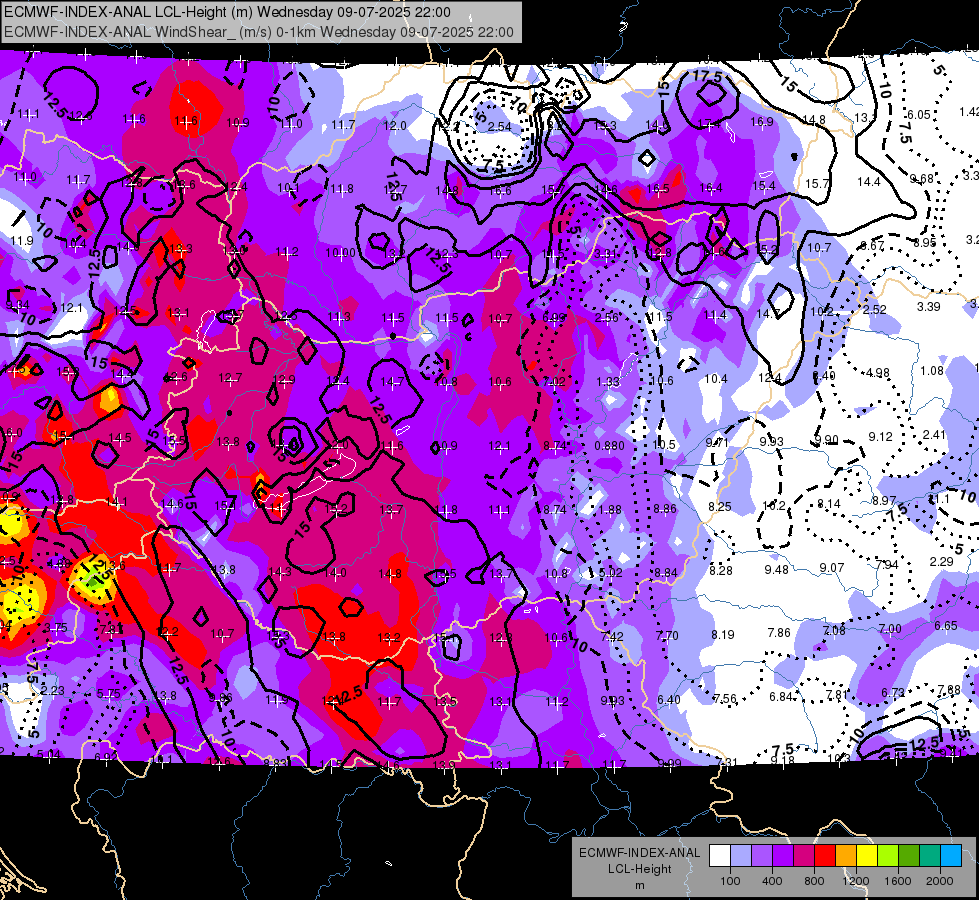Click the 7.70 grid value
This screenshot has width=979, height=900.
coord(667,636)
